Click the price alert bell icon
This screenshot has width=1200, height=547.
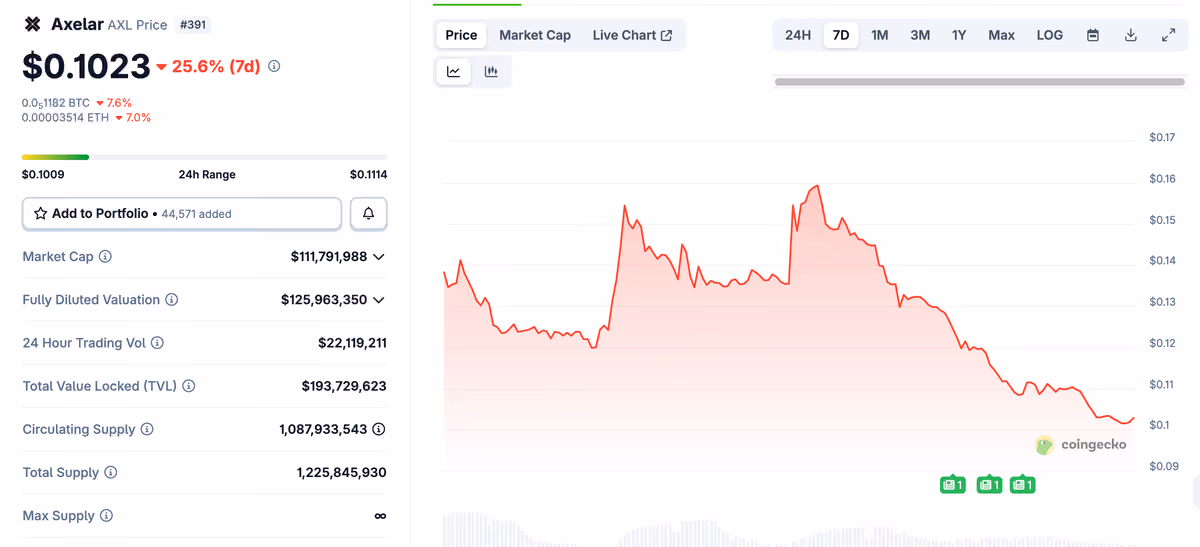369,213
